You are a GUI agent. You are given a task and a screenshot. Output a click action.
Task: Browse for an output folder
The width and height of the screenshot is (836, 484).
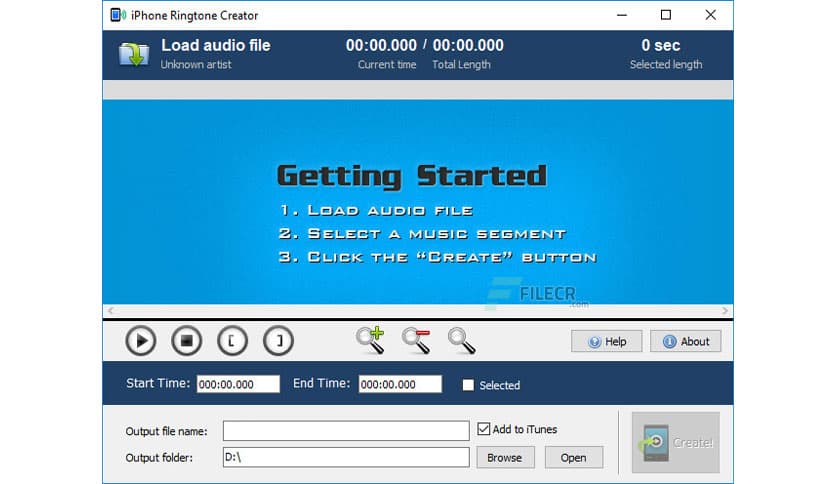click(x=505, y=457)
